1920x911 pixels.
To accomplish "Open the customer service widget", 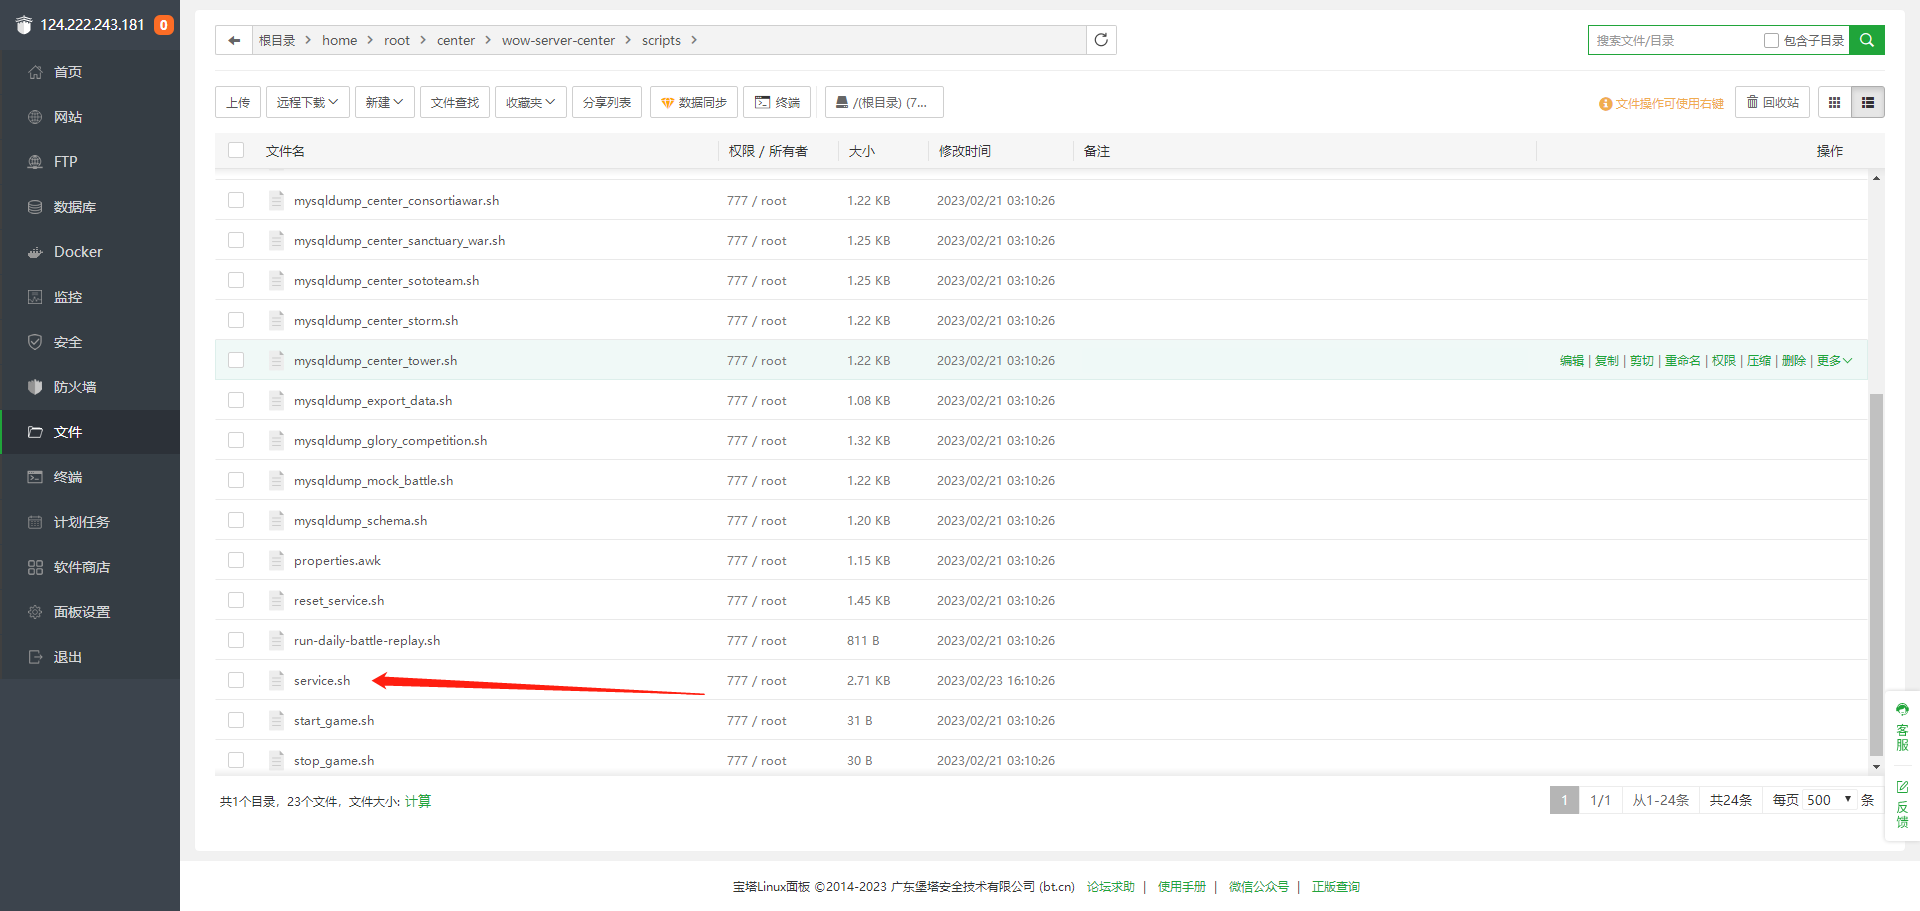I will pos(1902,727).
